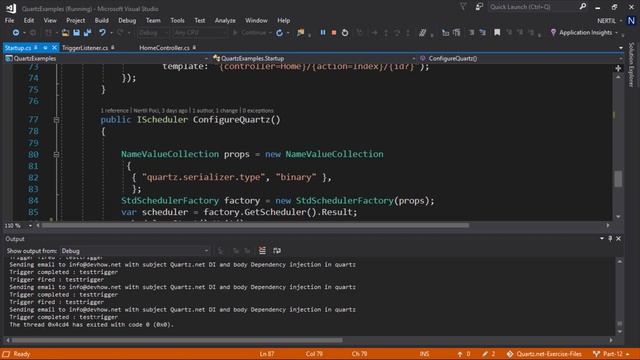Click the unpublished commits arrow in status bar
640x360 pixels.
click(460, 354)
